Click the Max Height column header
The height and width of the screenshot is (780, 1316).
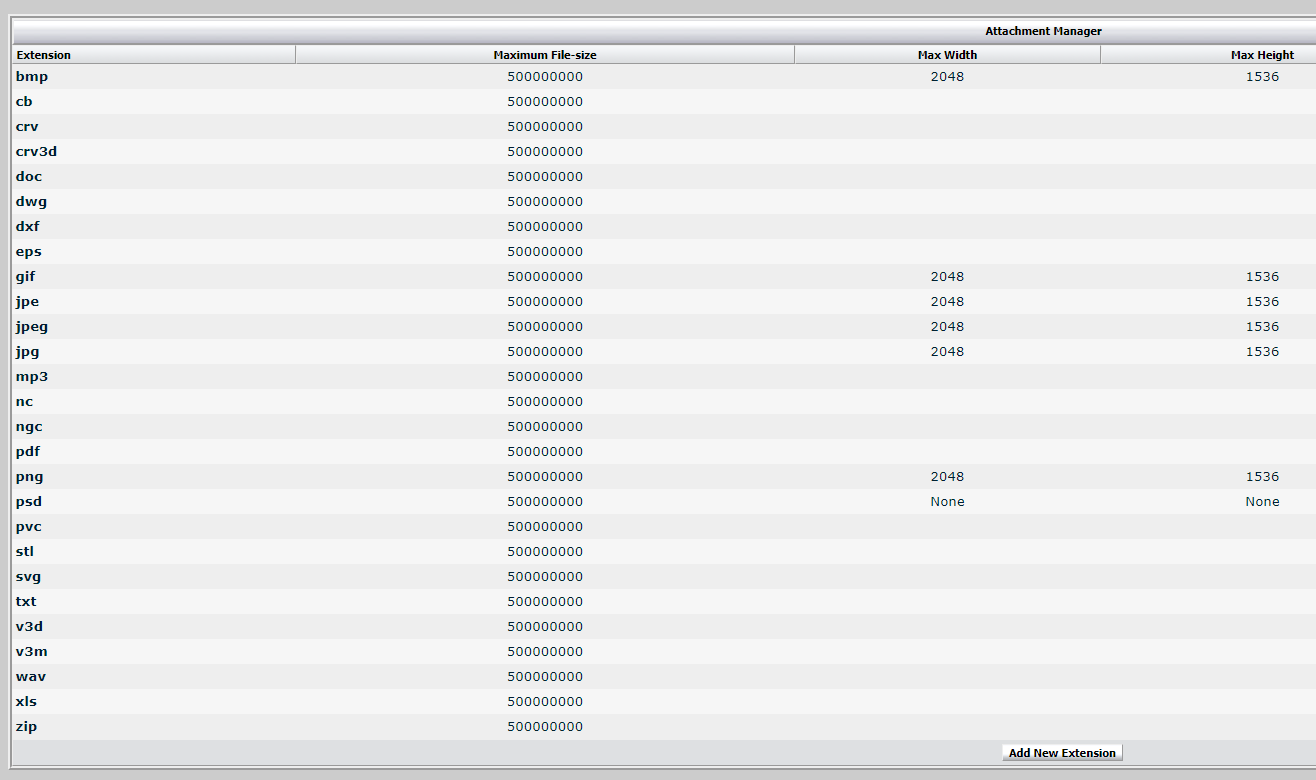(x=1262, y=55)
